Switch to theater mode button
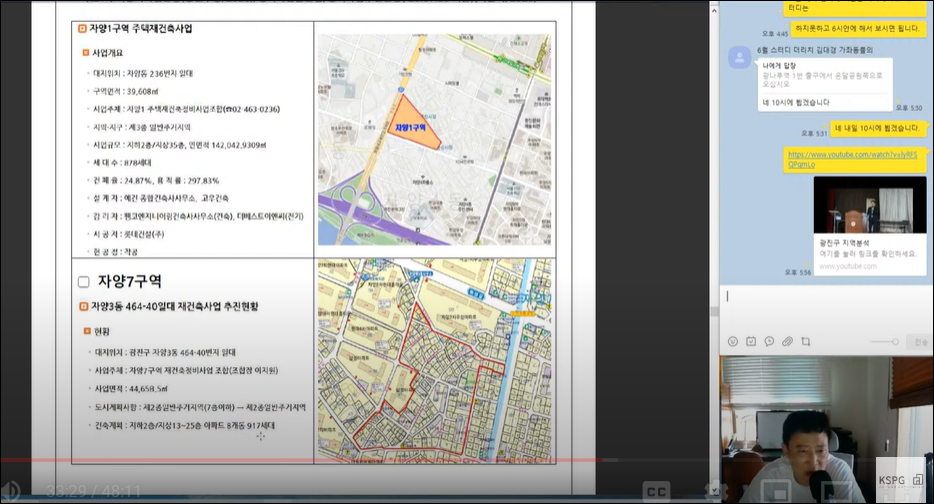This screenshot has width=934, height=504. 836,491
